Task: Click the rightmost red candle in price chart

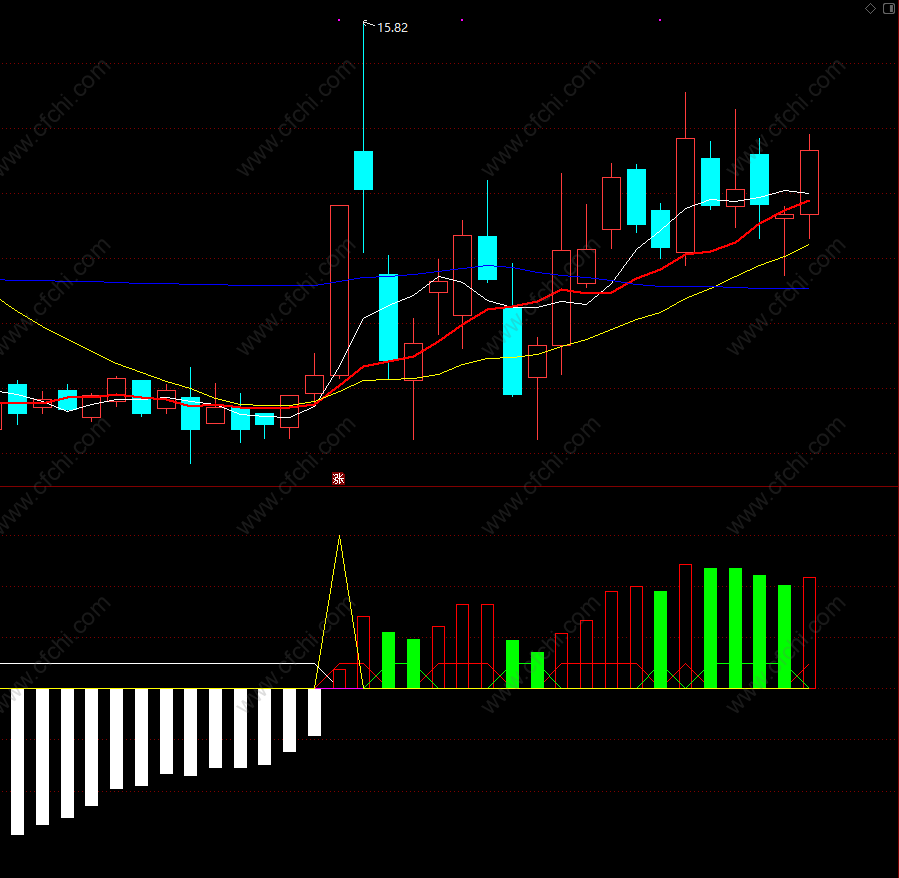Action: coord(810,182)
